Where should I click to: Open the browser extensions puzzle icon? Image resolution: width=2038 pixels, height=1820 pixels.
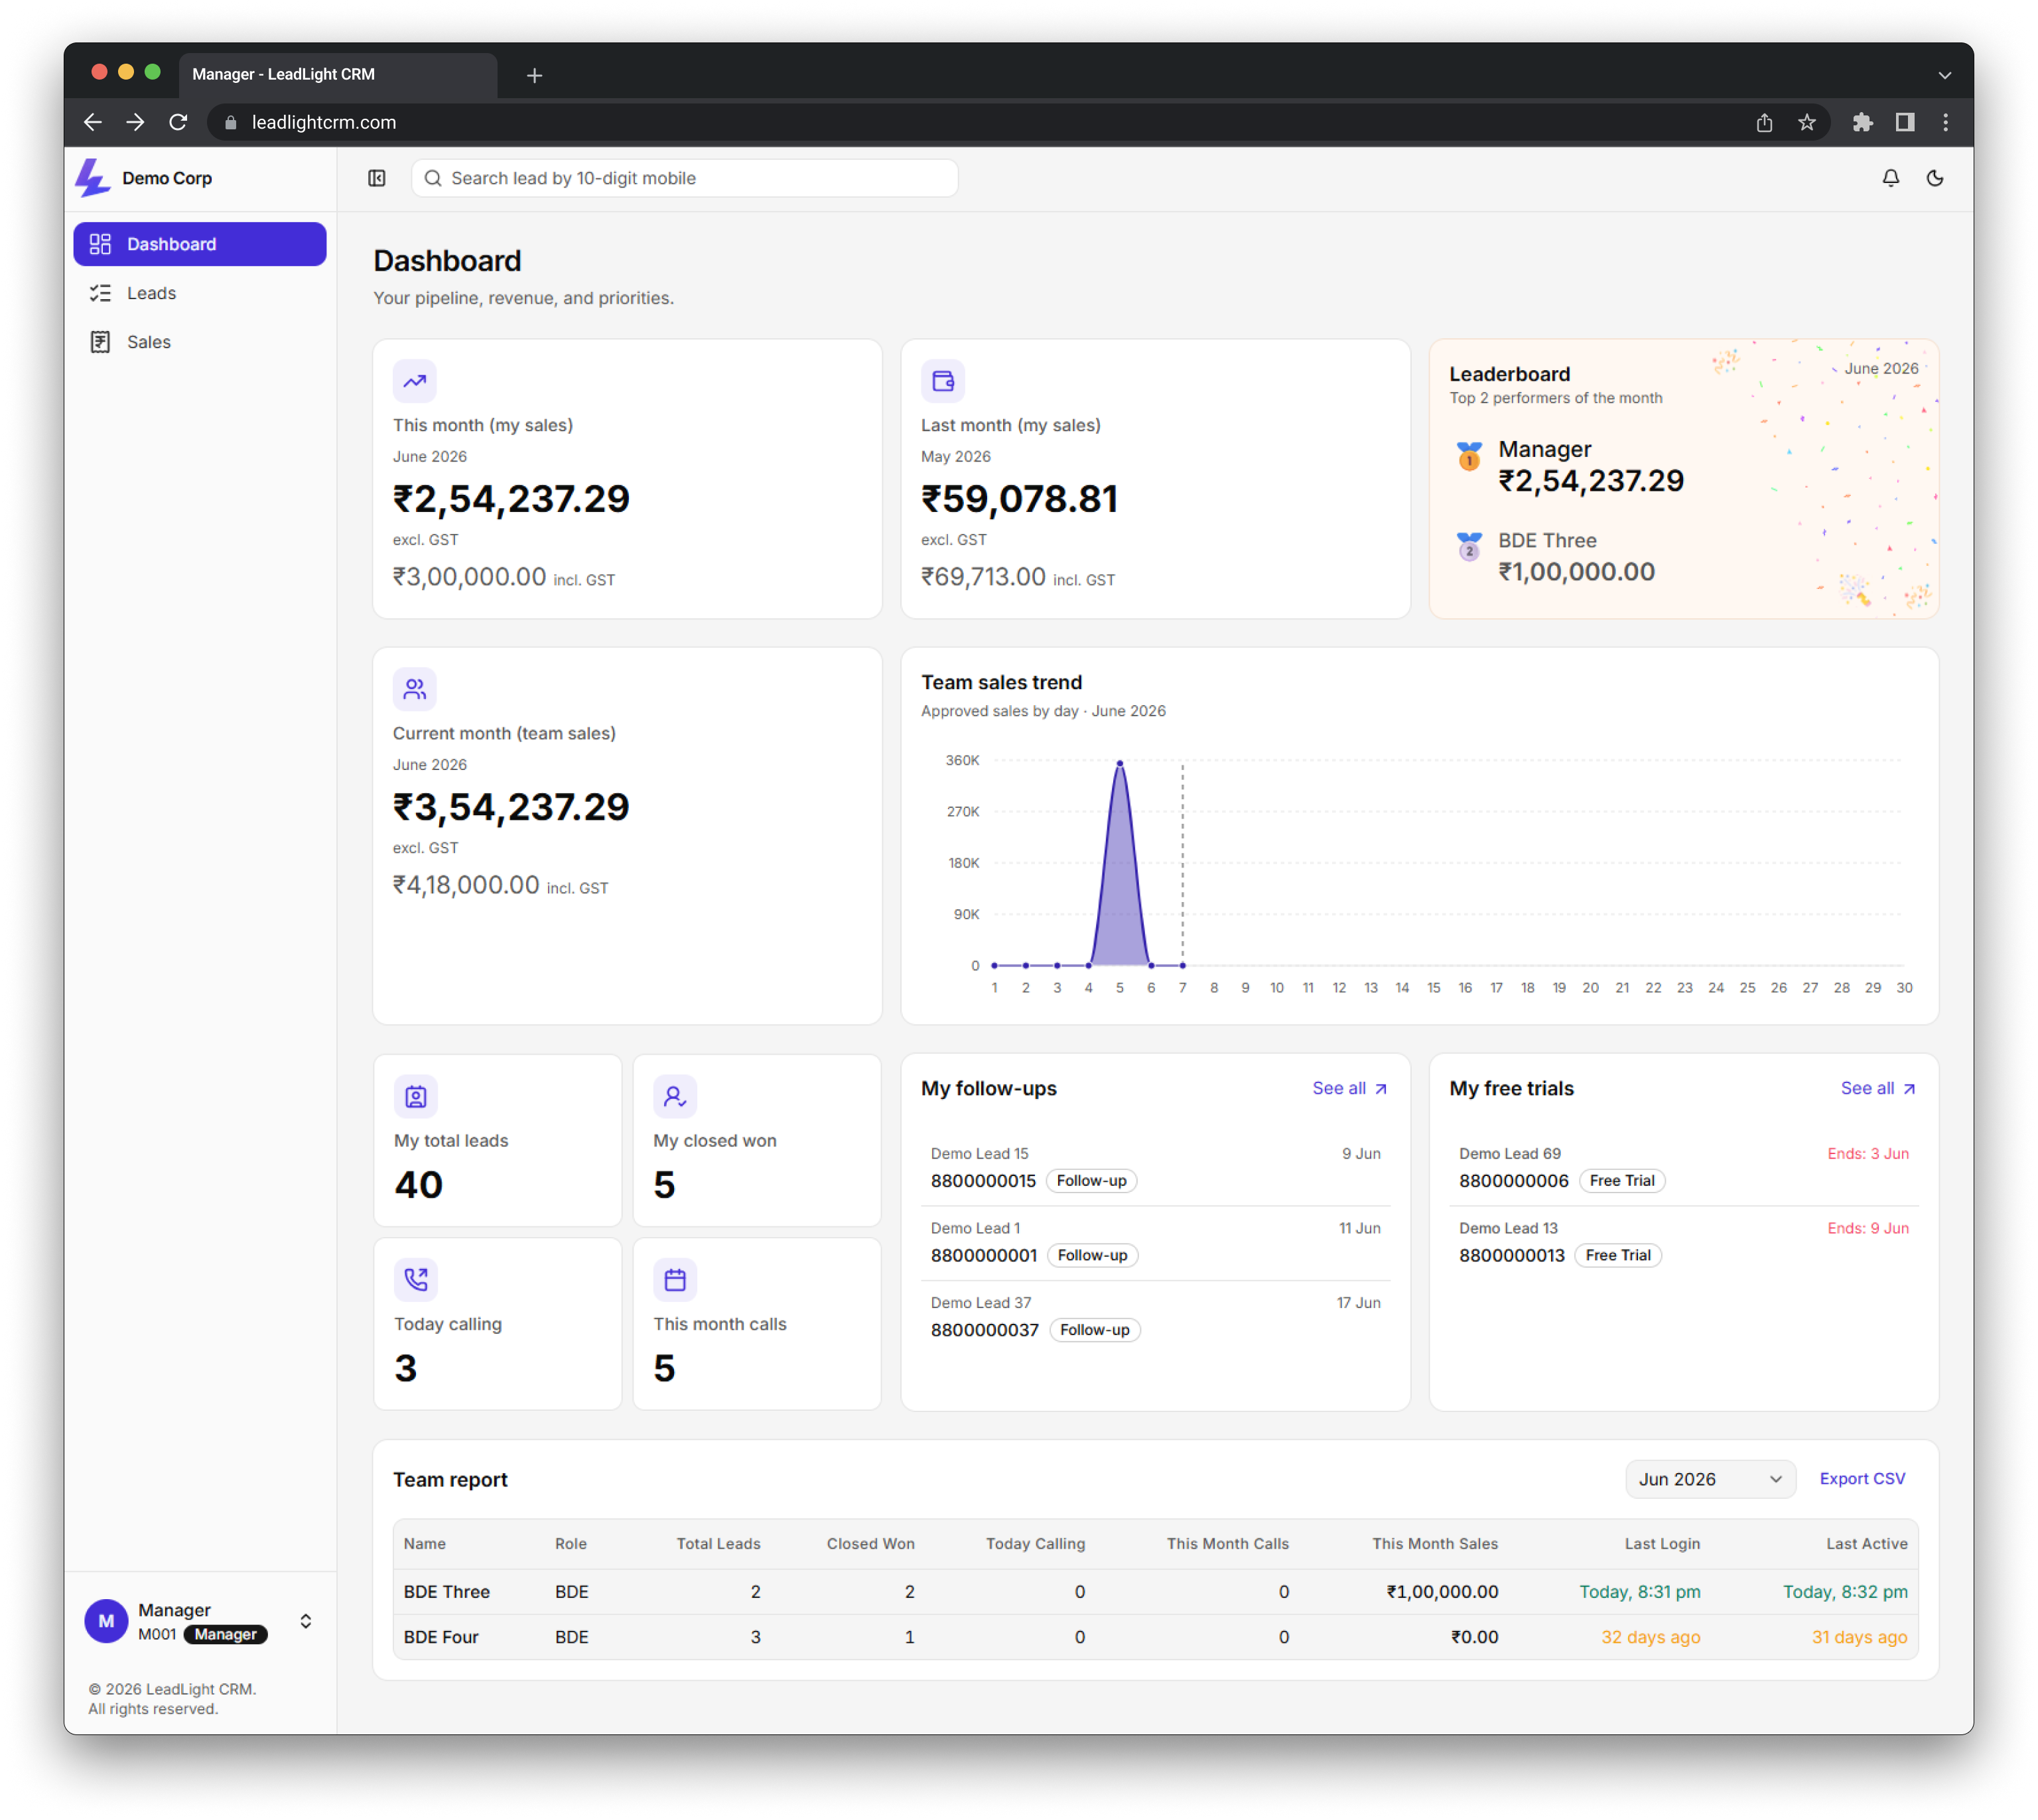1861,122
